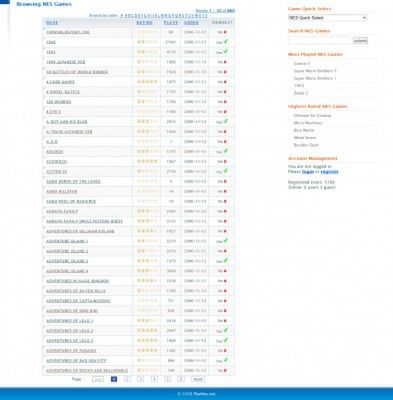The image size is (393, 400).
Task: Go to results page 6
Action: [x=181, y=379]
